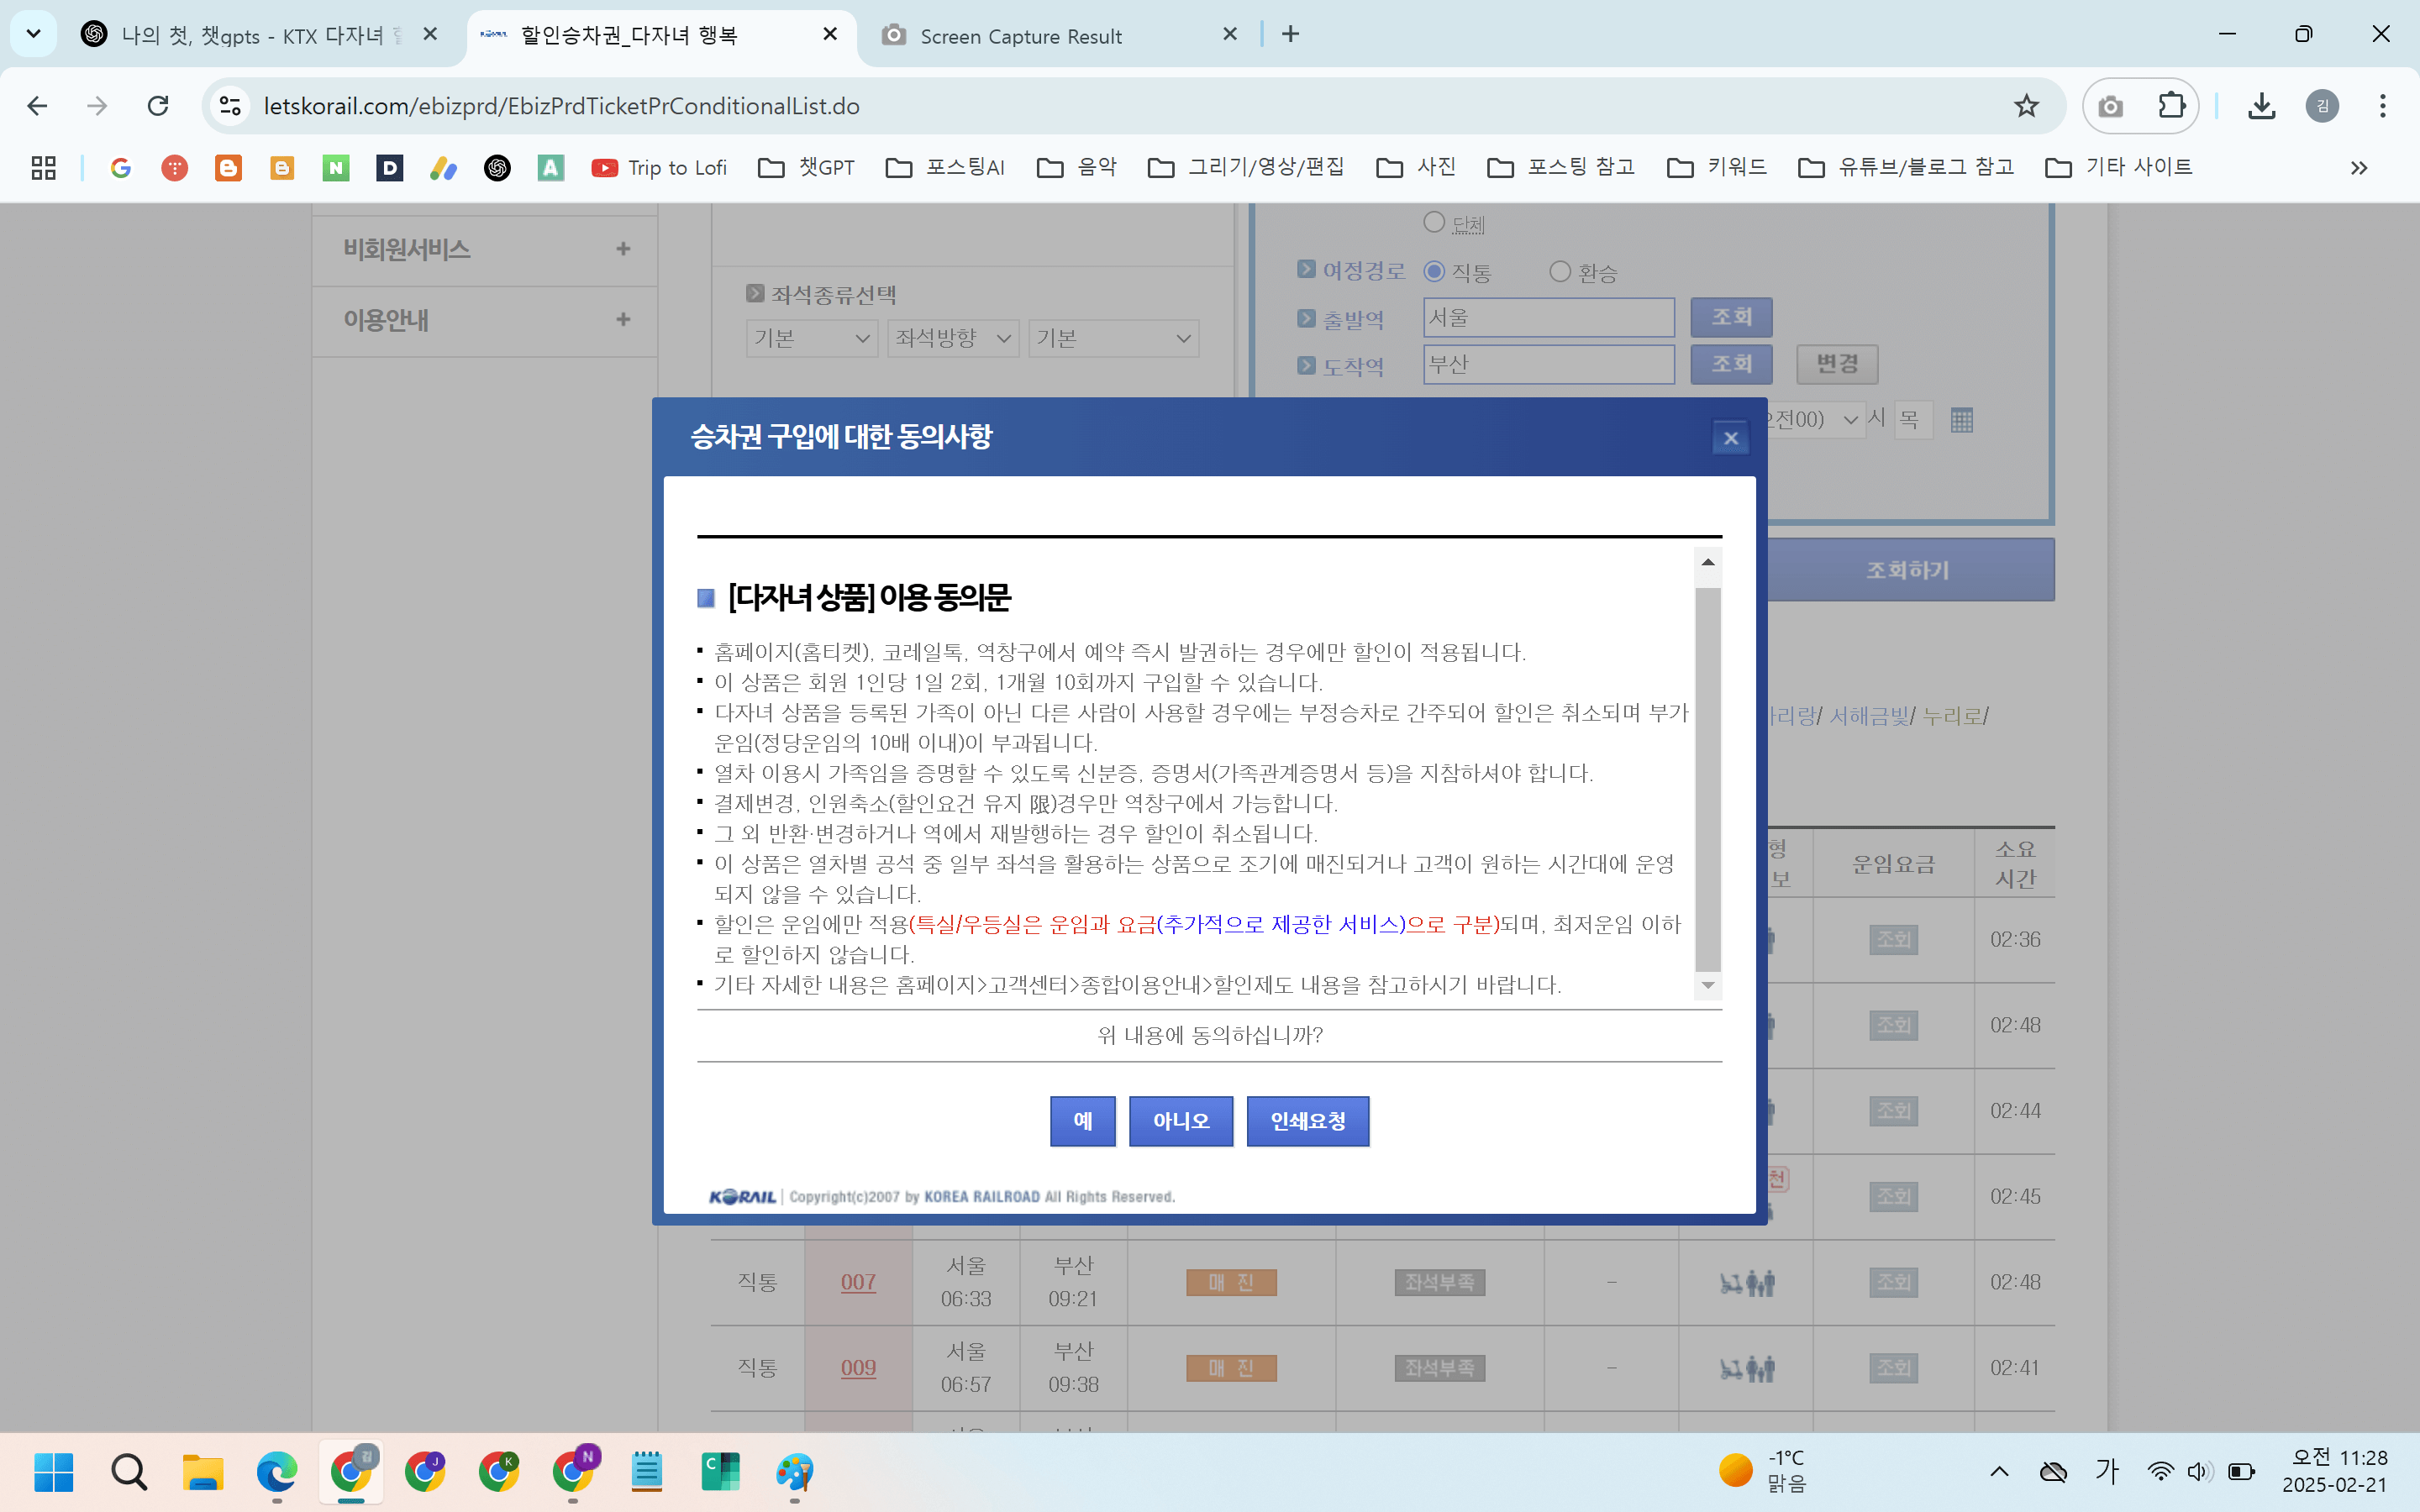
Task: Switch to the Screen Capture Result tab
Action: pos(1020,36)
